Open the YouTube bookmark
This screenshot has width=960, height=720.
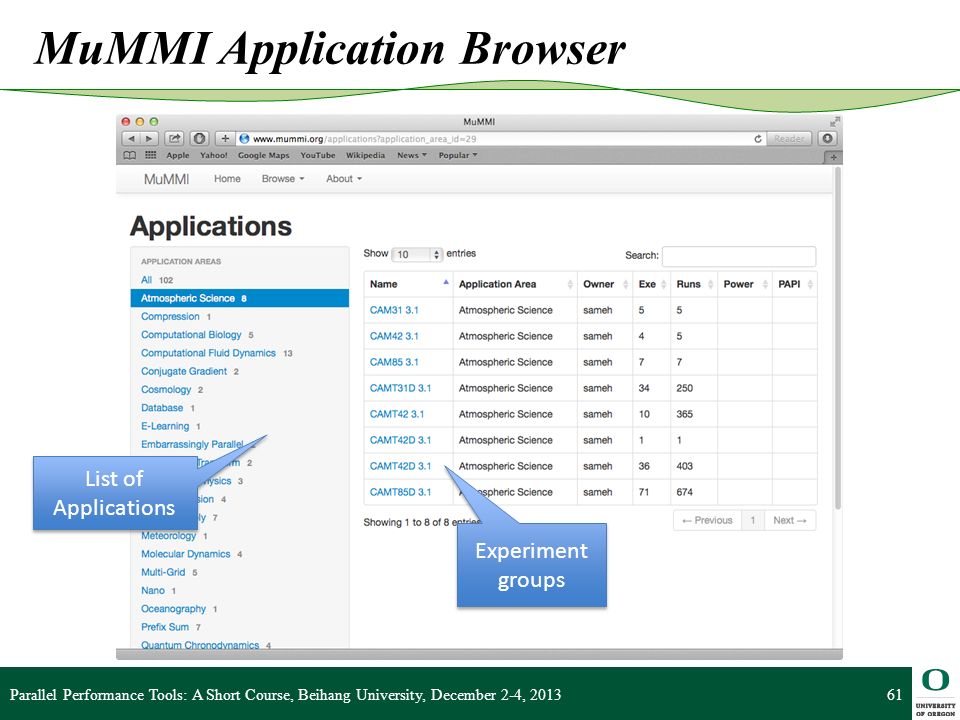click(318, 156)
